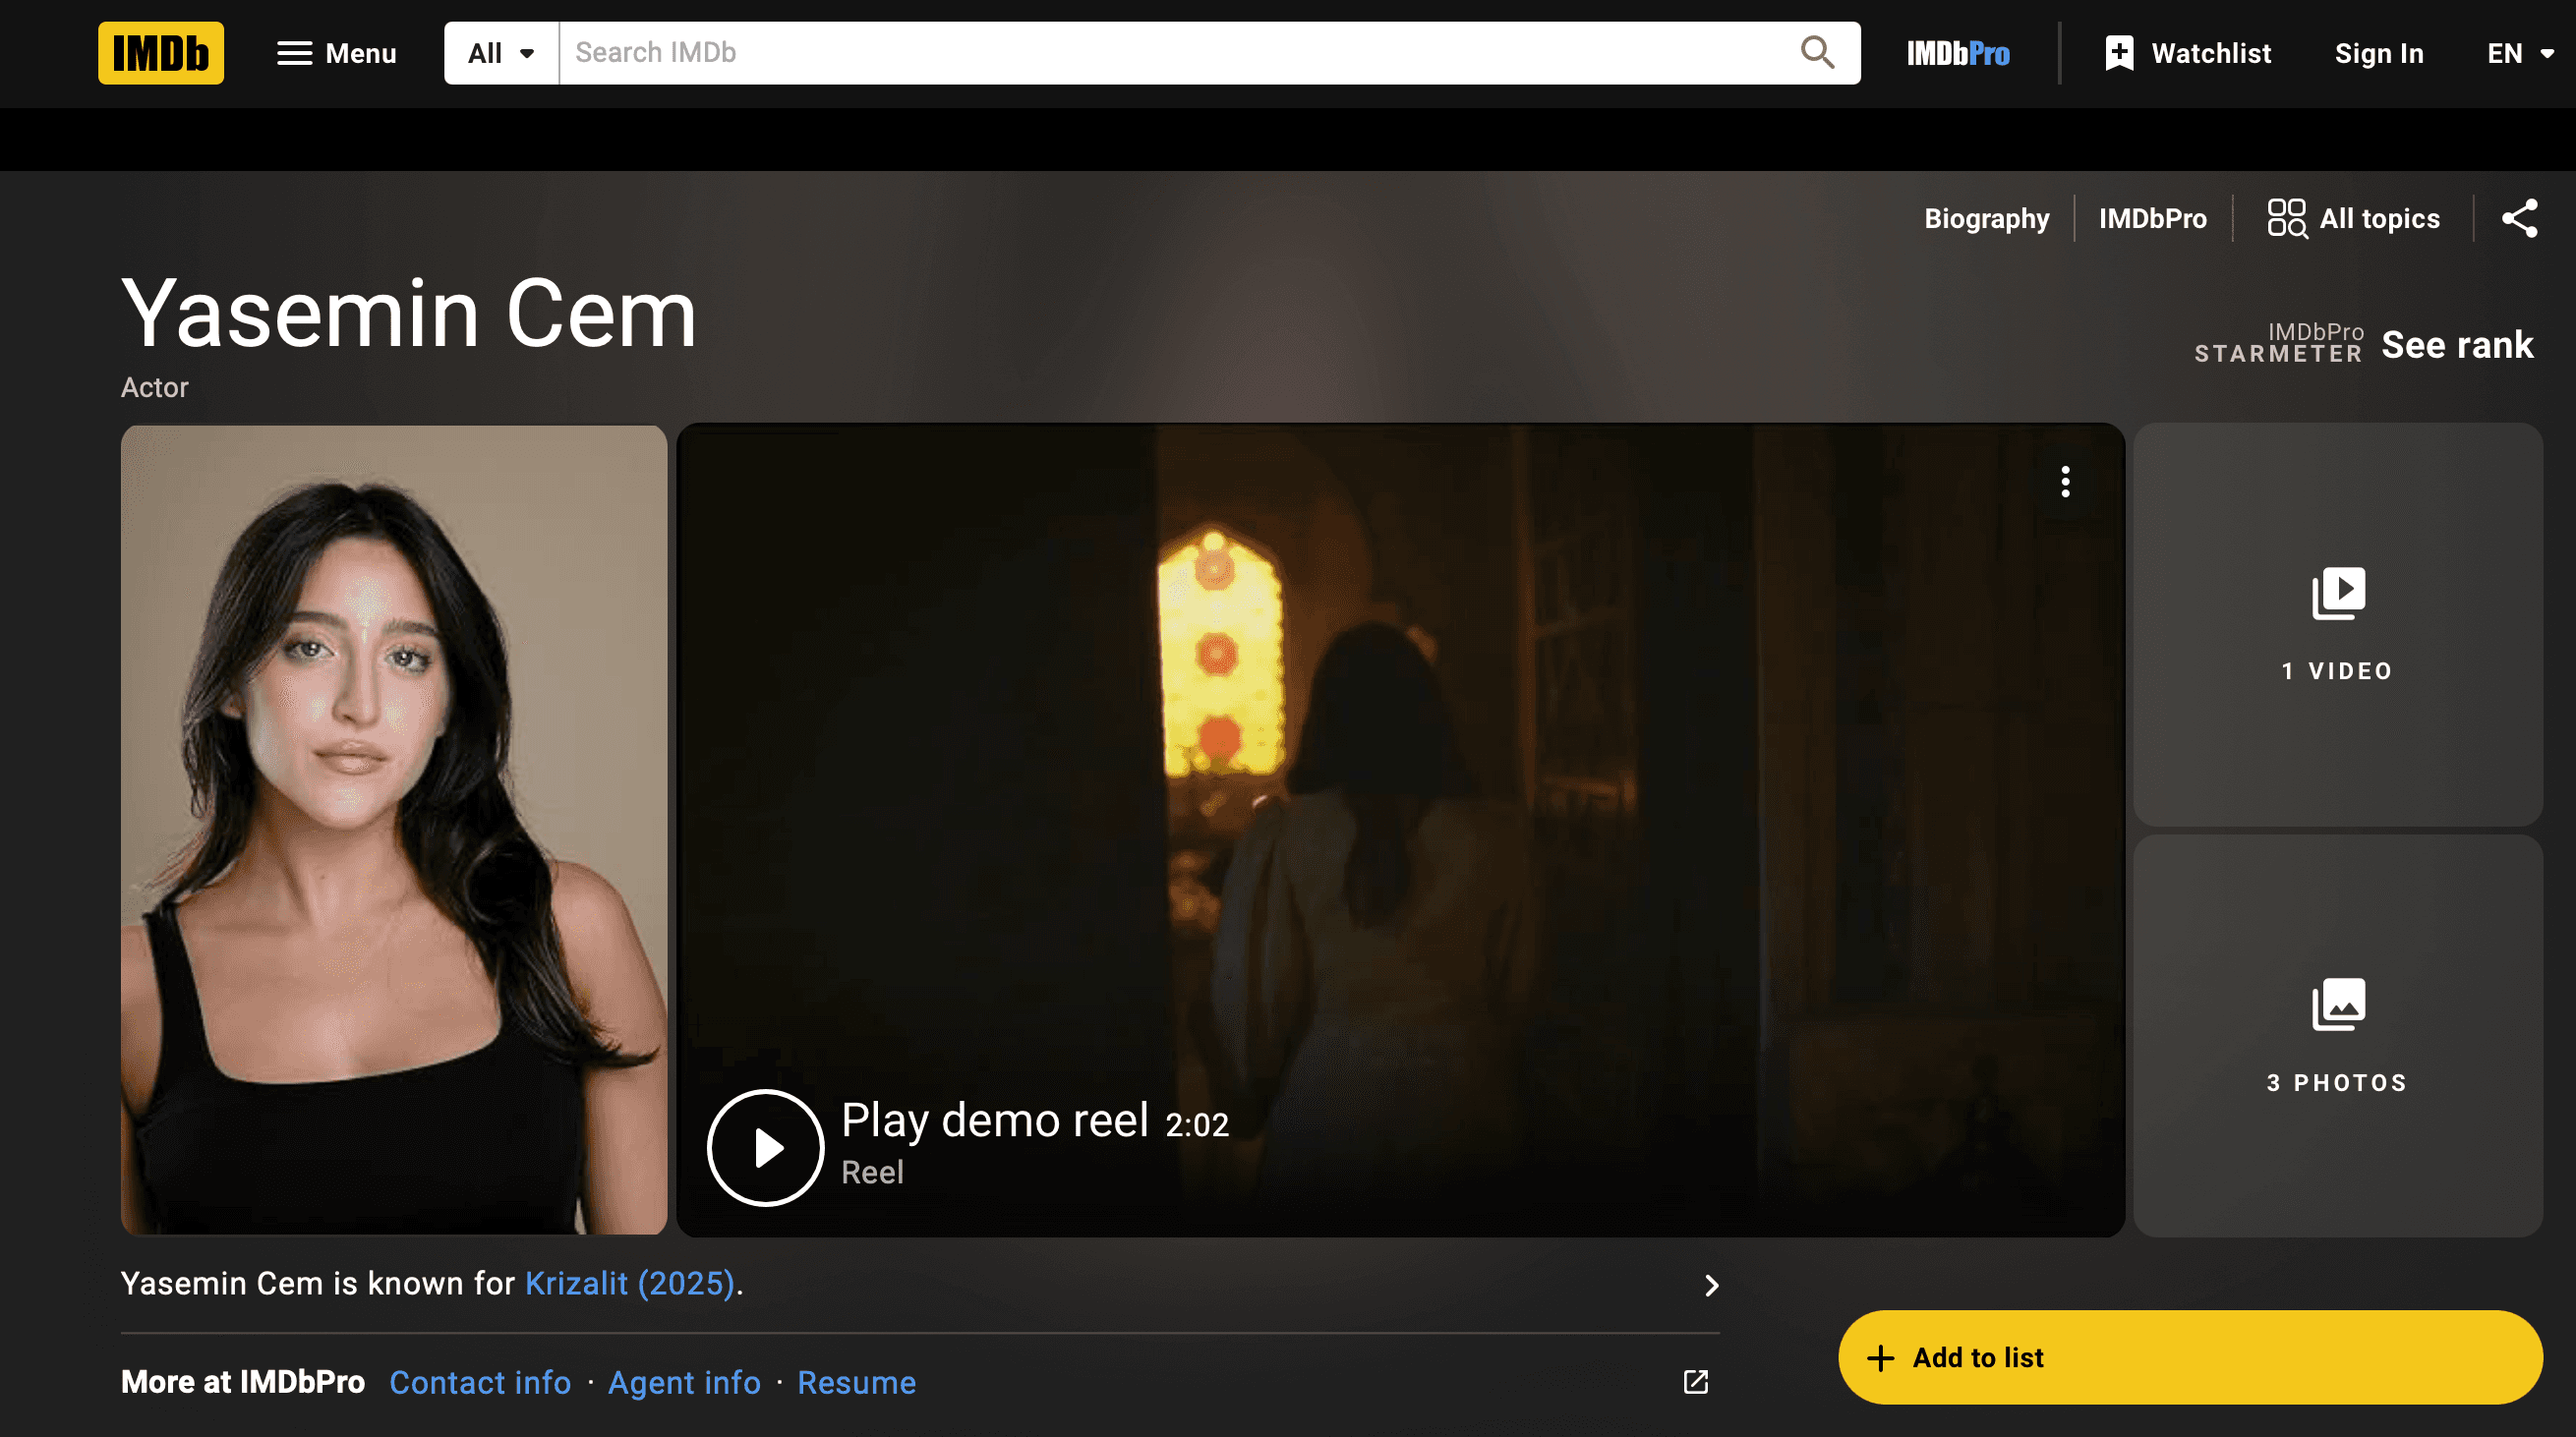Open the 3 Photos gallery tile

click(x=2337, y=1035)
